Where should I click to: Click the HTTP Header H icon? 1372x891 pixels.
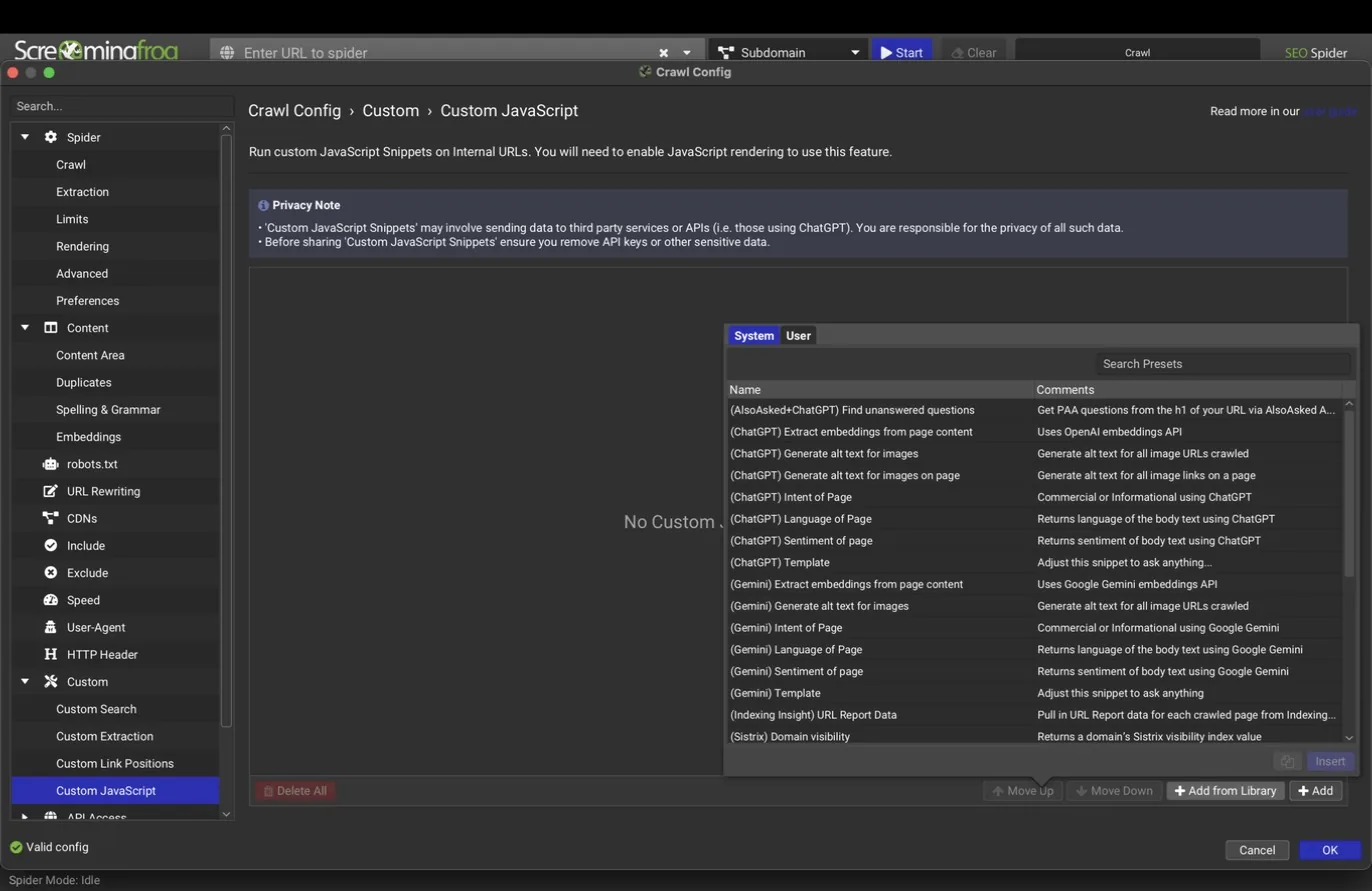coord(50,654)
